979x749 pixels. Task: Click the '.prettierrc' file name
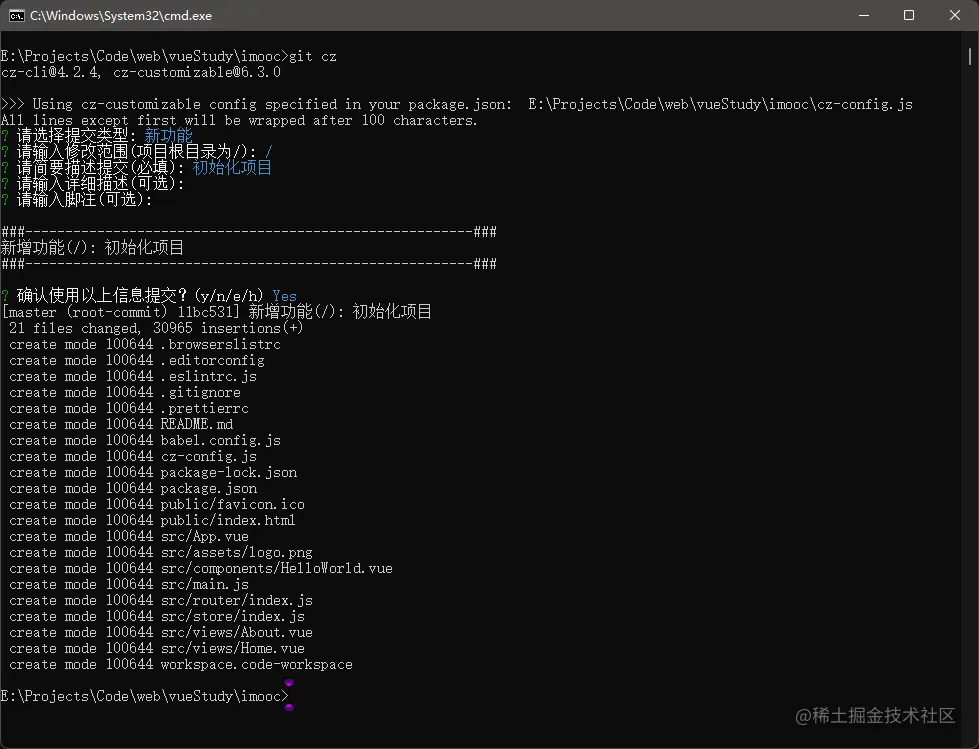[204, 408]
